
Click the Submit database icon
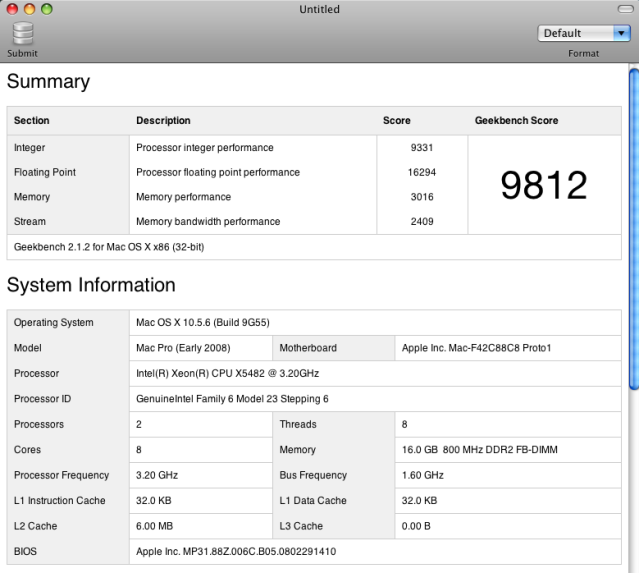[x=23, y=33]
